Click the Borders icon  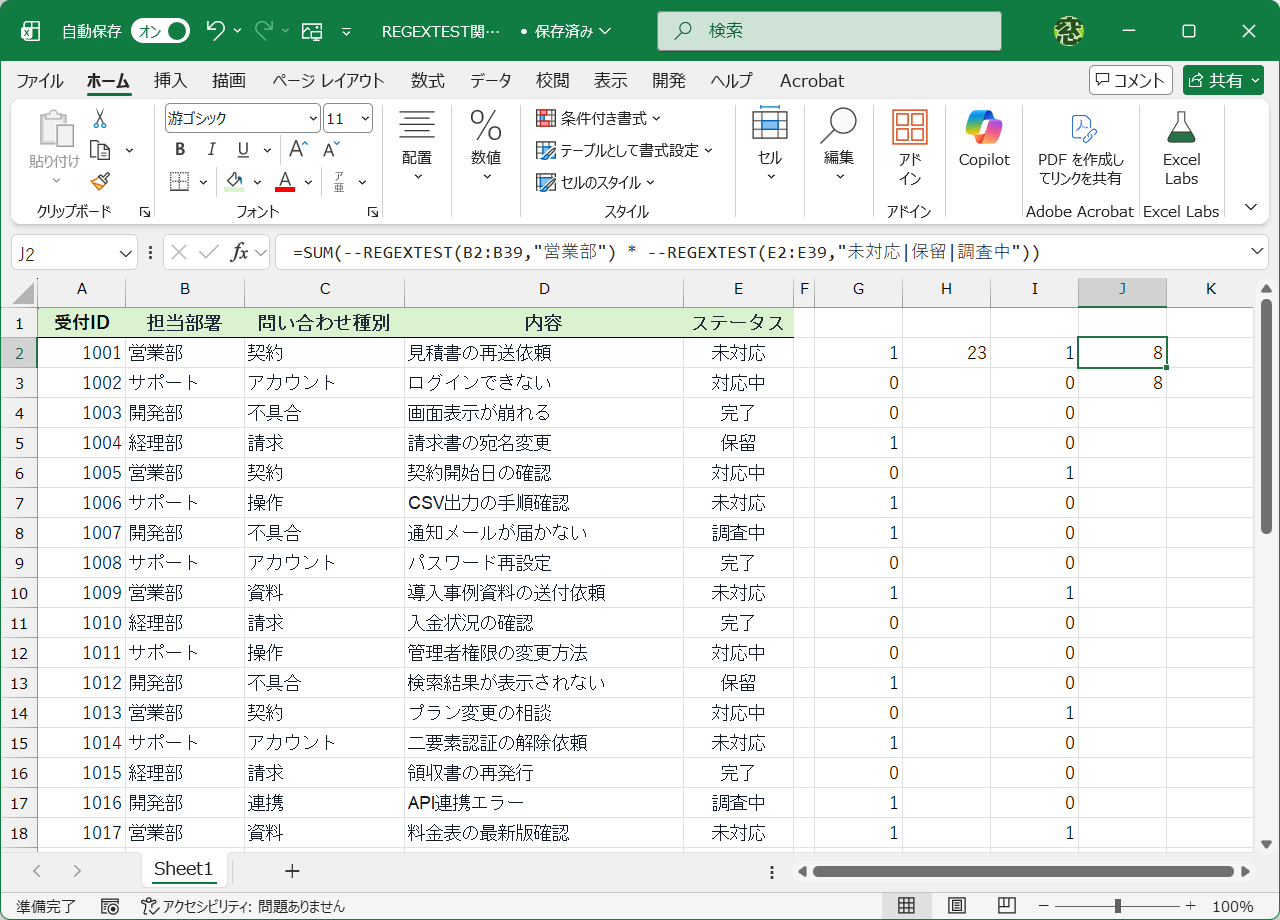coord(180,182)
